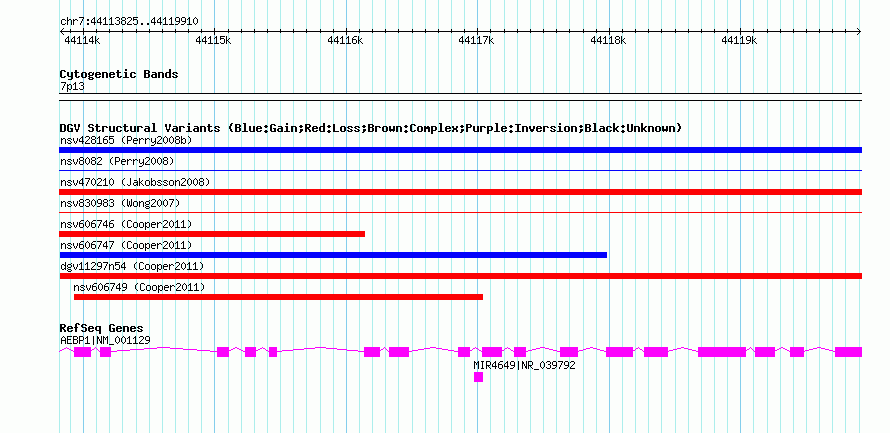
Task: Select the blue nsv606747 gain bar
Action: tap(333, 255)
